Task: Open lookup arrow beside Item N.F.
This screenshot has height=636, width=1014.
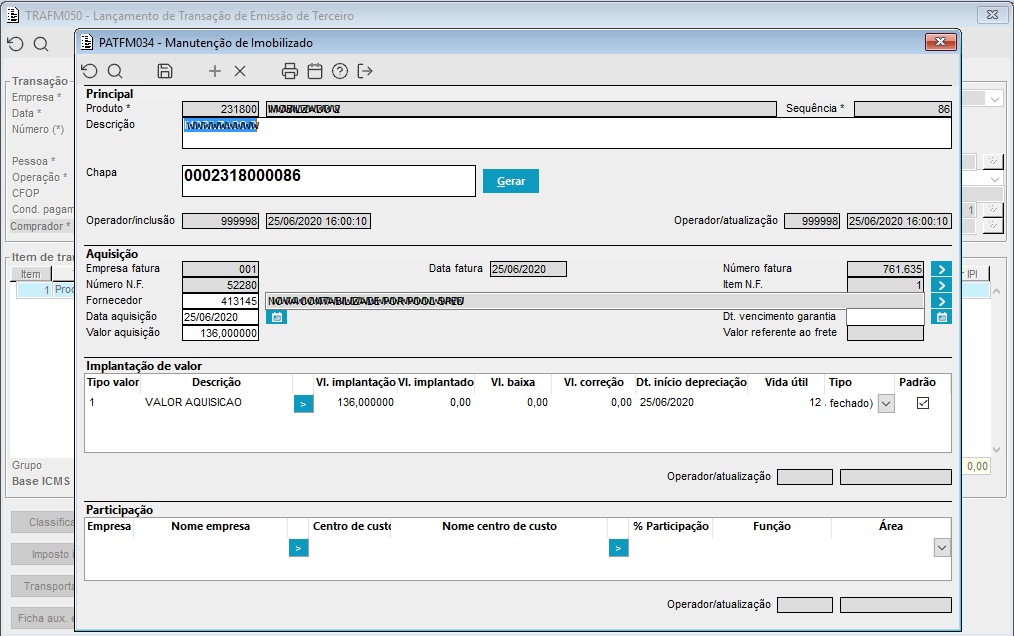Action: pos(942,285)
